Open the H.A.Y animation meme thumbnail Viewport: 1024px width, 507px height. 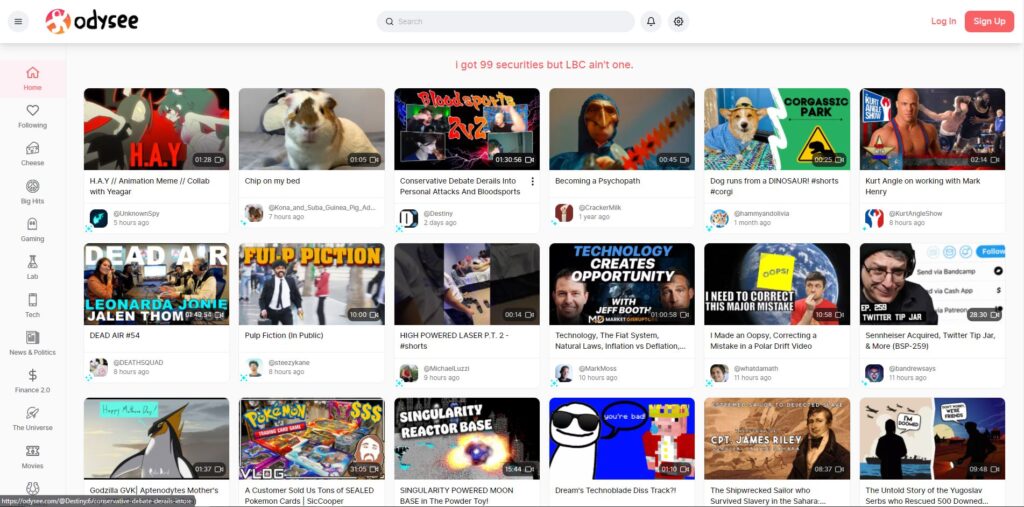157,129
